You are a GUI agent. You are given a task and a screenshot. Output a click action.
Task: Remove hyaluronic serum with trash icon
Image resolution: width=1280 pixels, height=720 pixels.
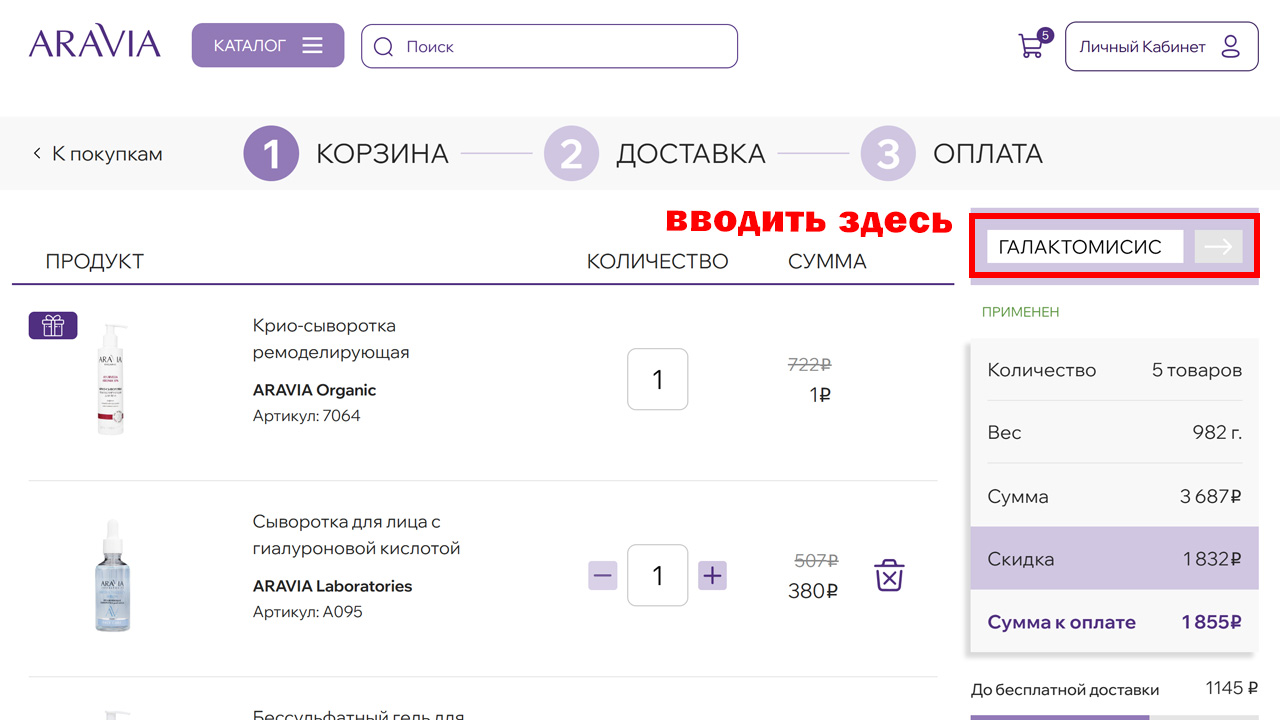[x=889, y=575]
